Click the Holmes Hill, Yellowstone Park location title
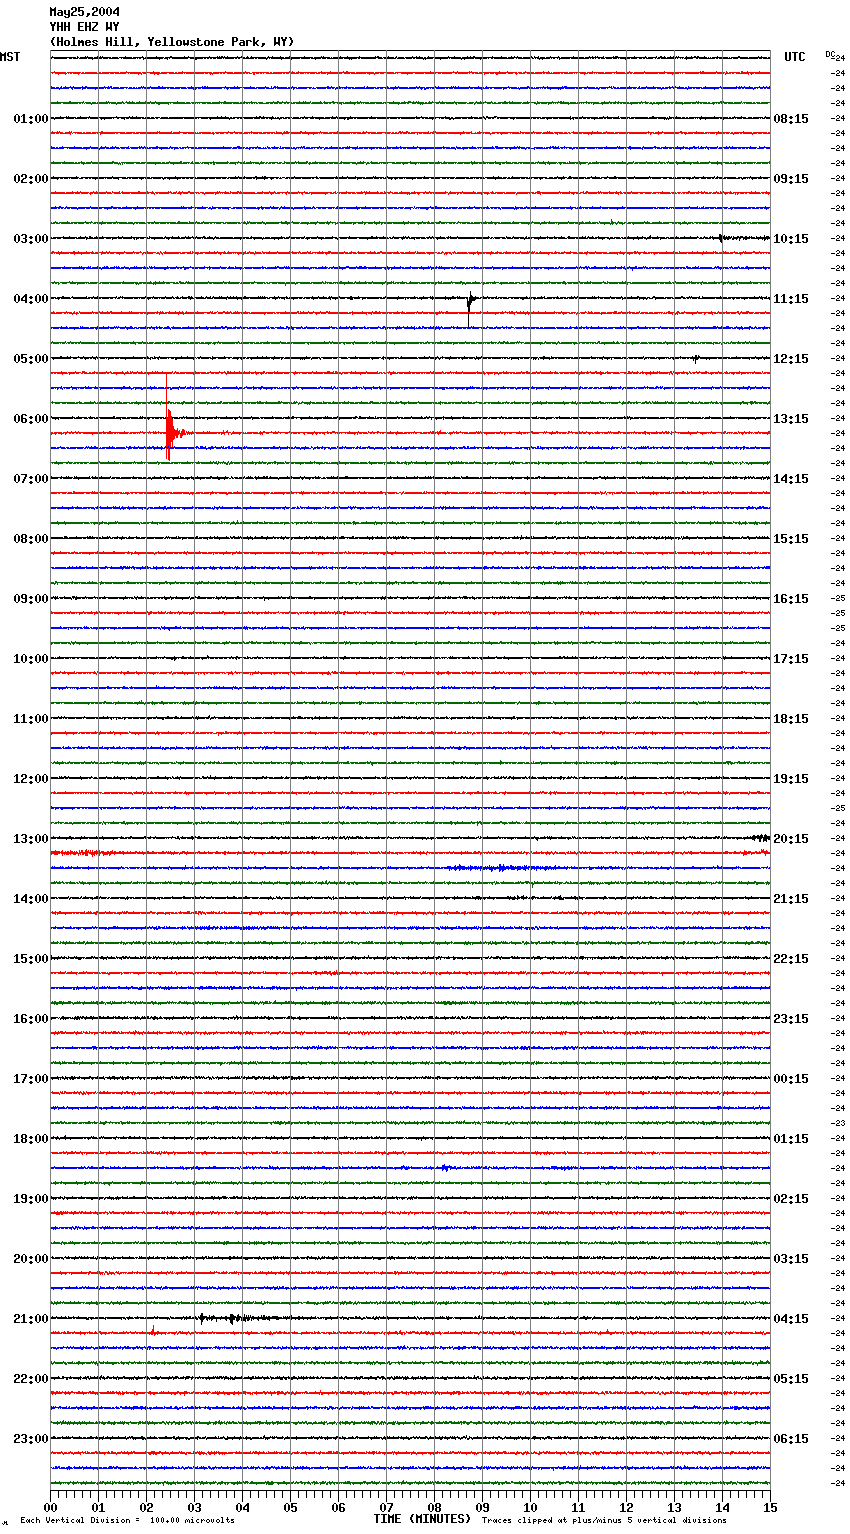 point(172,42)
